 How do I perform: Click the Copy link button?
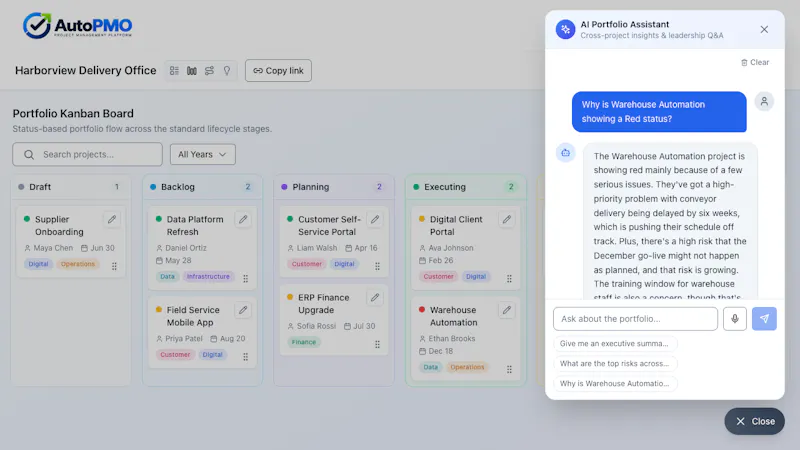(279, 70)
